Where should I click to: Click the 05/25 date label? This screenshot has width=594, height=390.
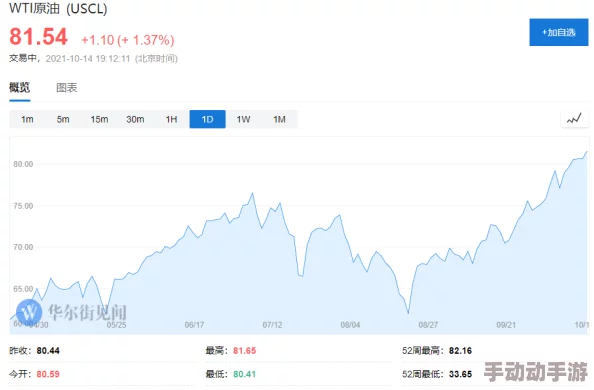[116, 325]
